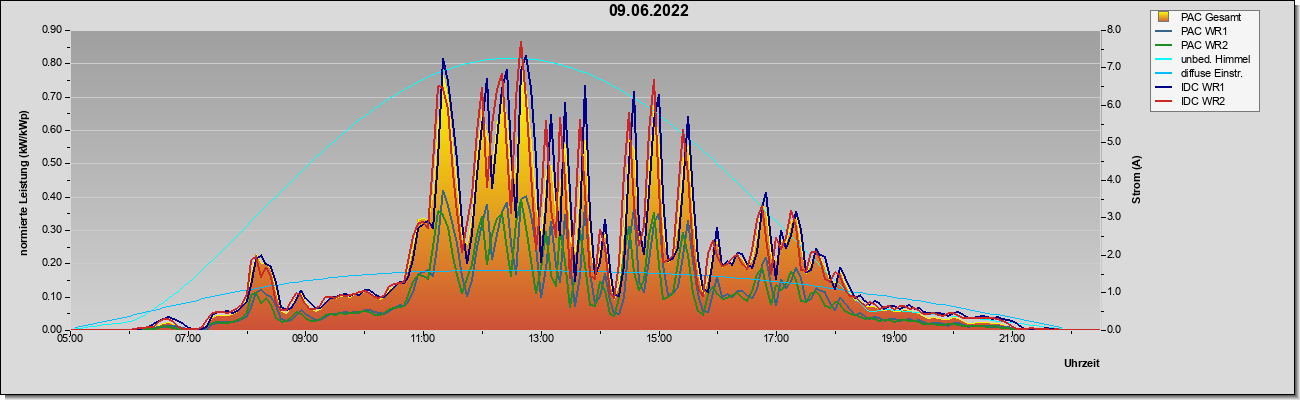Click the 17:00 time axis label

[x=776, y=339]
